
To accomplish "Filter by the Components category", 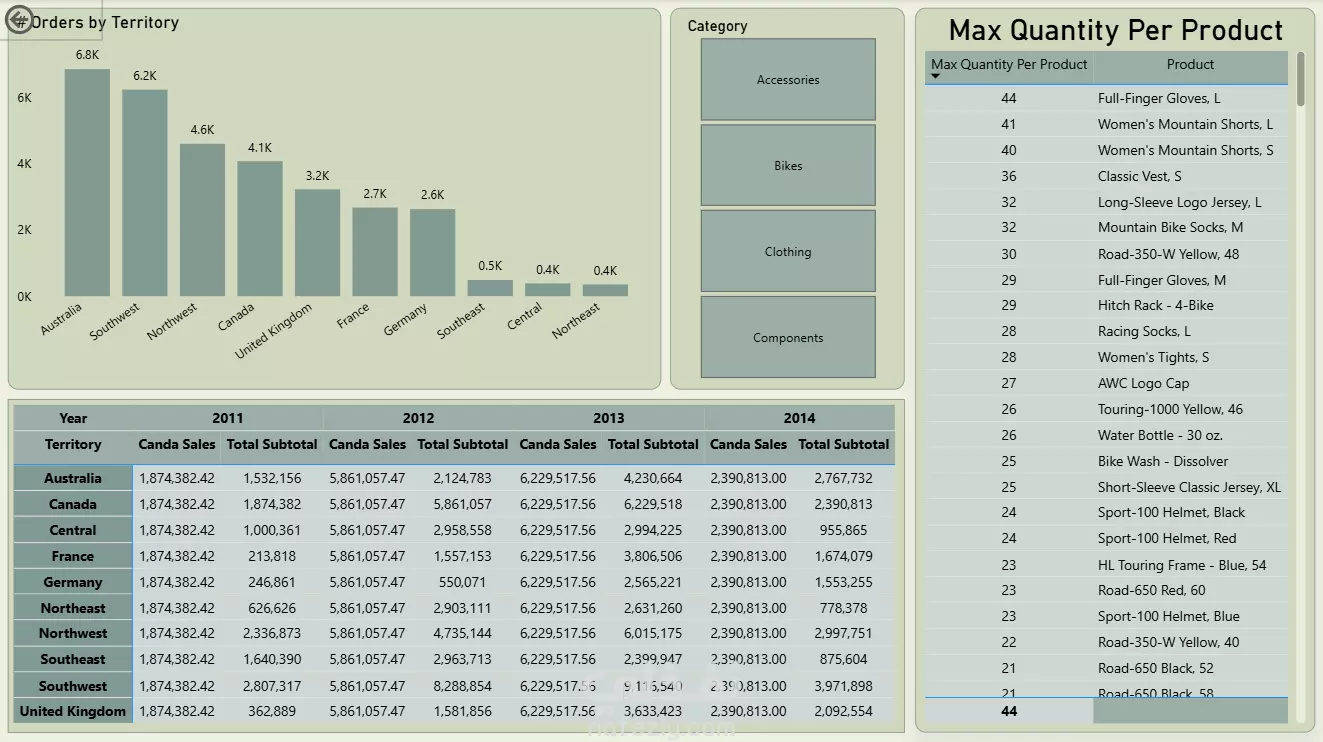I will click(788, 338).
